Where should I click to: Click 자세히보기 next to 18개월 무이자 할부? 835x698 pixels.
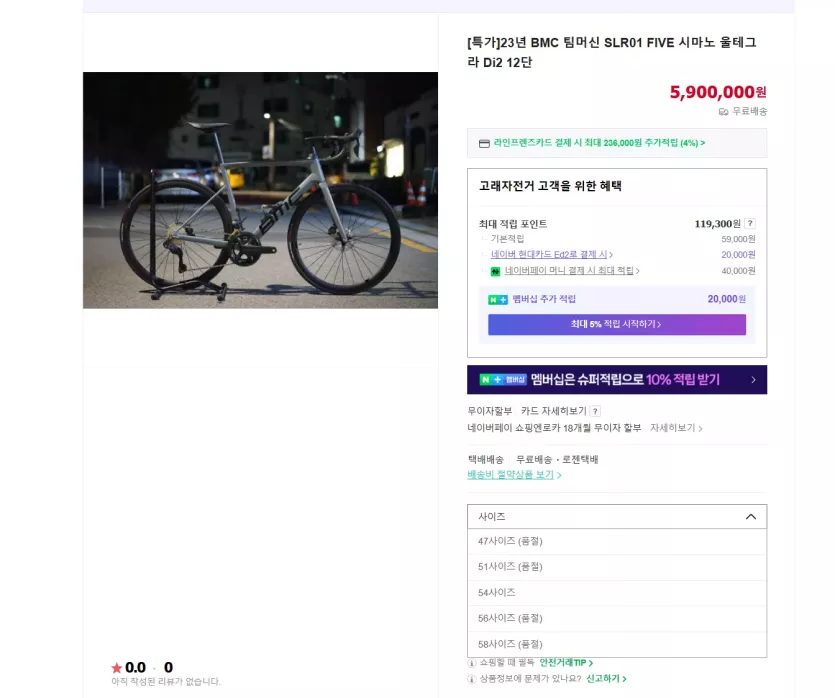tap(676, 428)
